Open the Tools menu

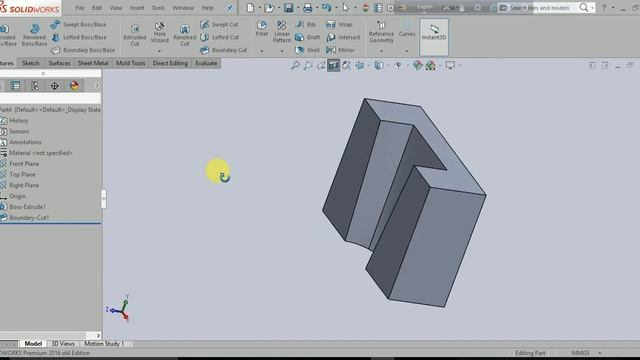[x=158, y=8]
